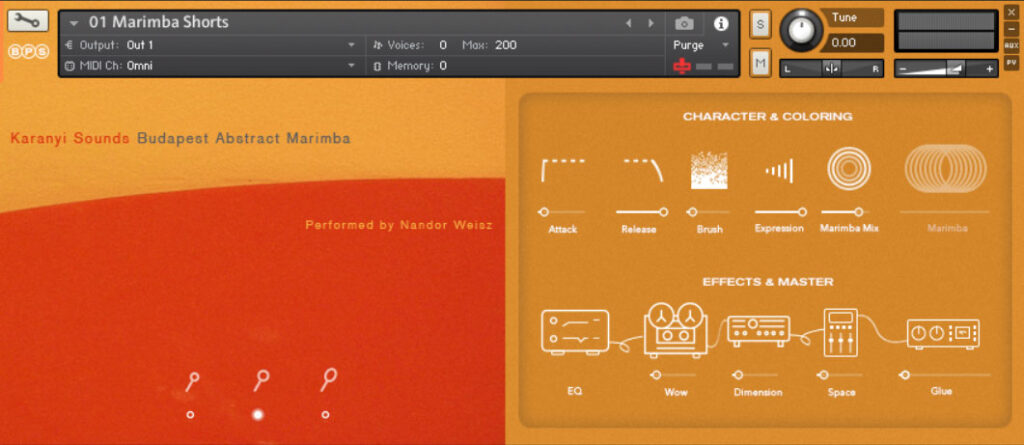Go to next instrument preset arrow
Screen dimensions: 1024x445
pos(651,23)
